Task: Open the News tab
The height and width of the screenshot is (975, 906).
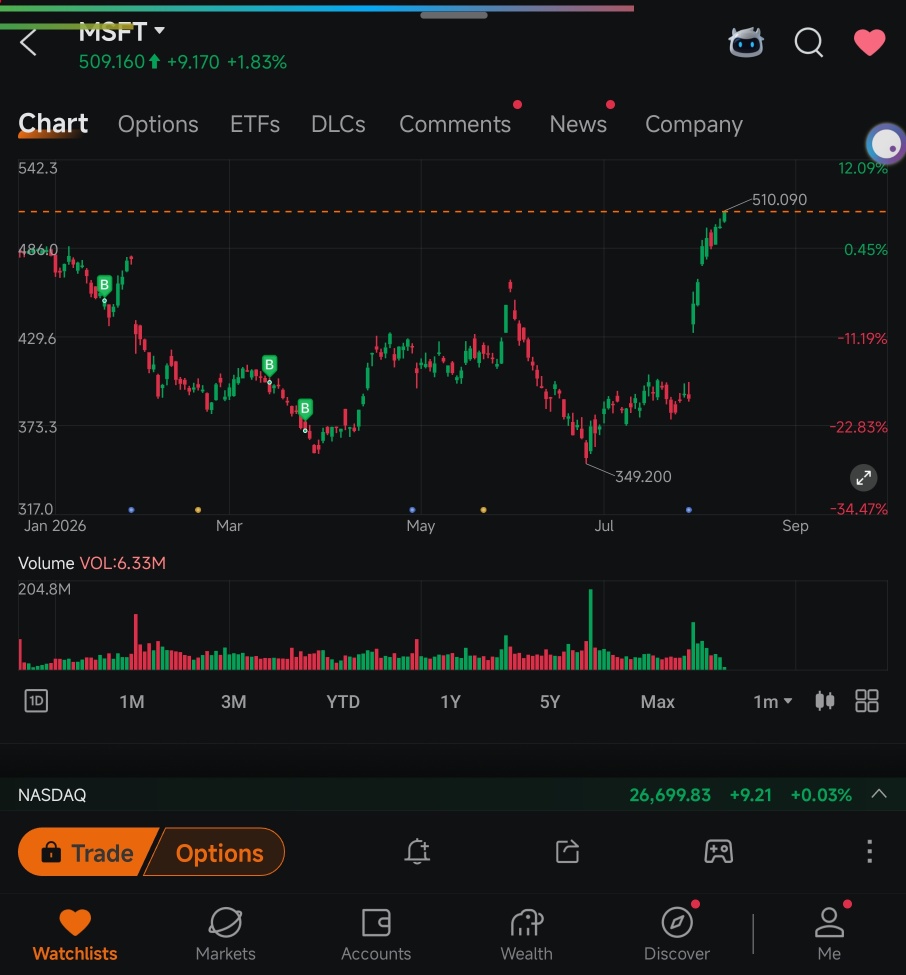Action: (578, 124)
